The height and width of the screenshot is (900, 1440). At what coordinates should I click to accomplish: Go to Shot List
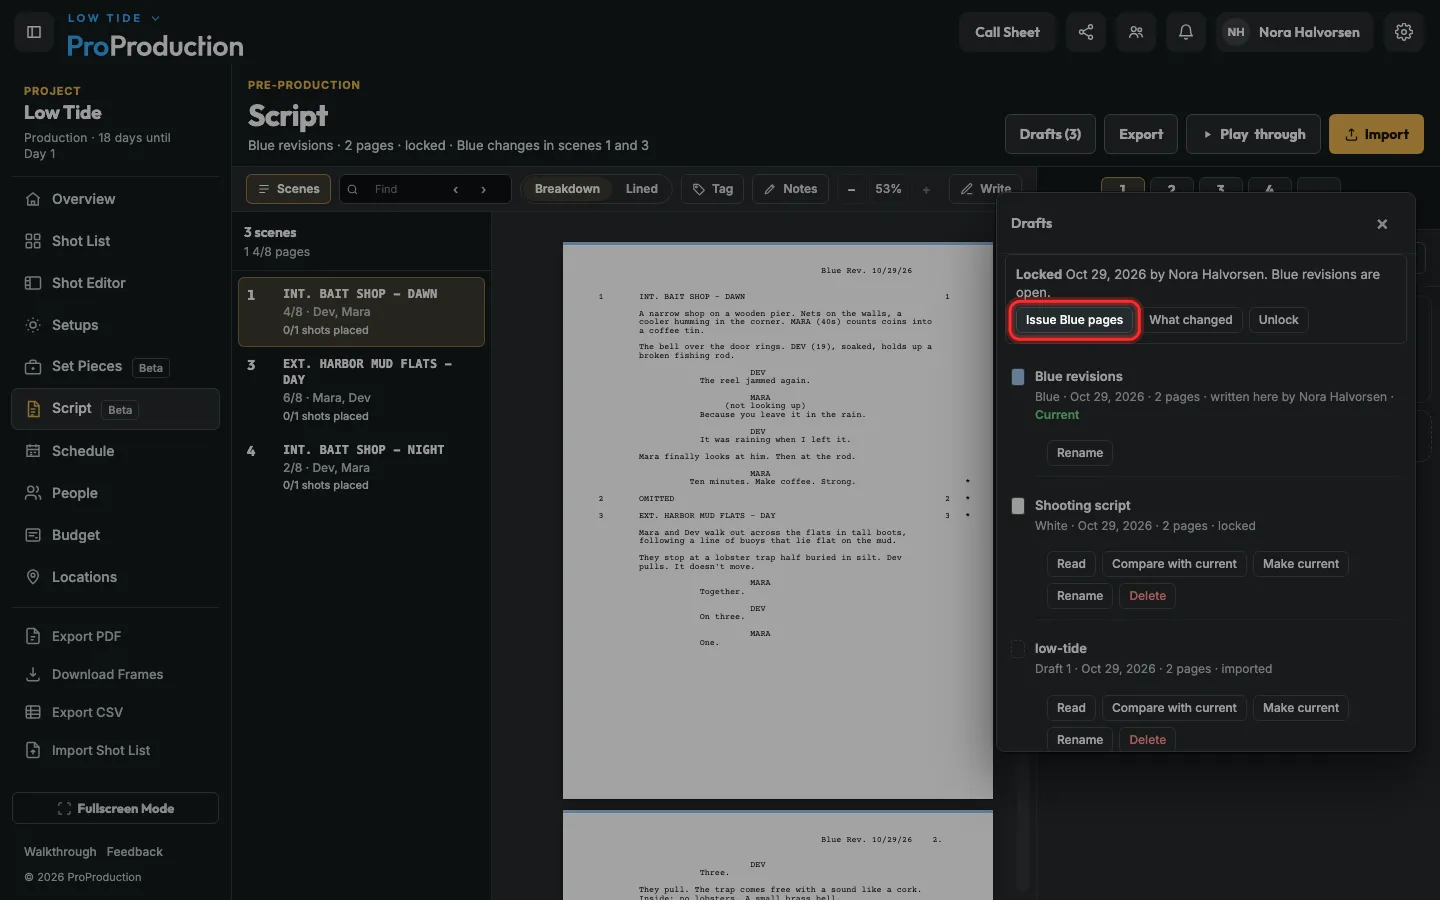115,241
